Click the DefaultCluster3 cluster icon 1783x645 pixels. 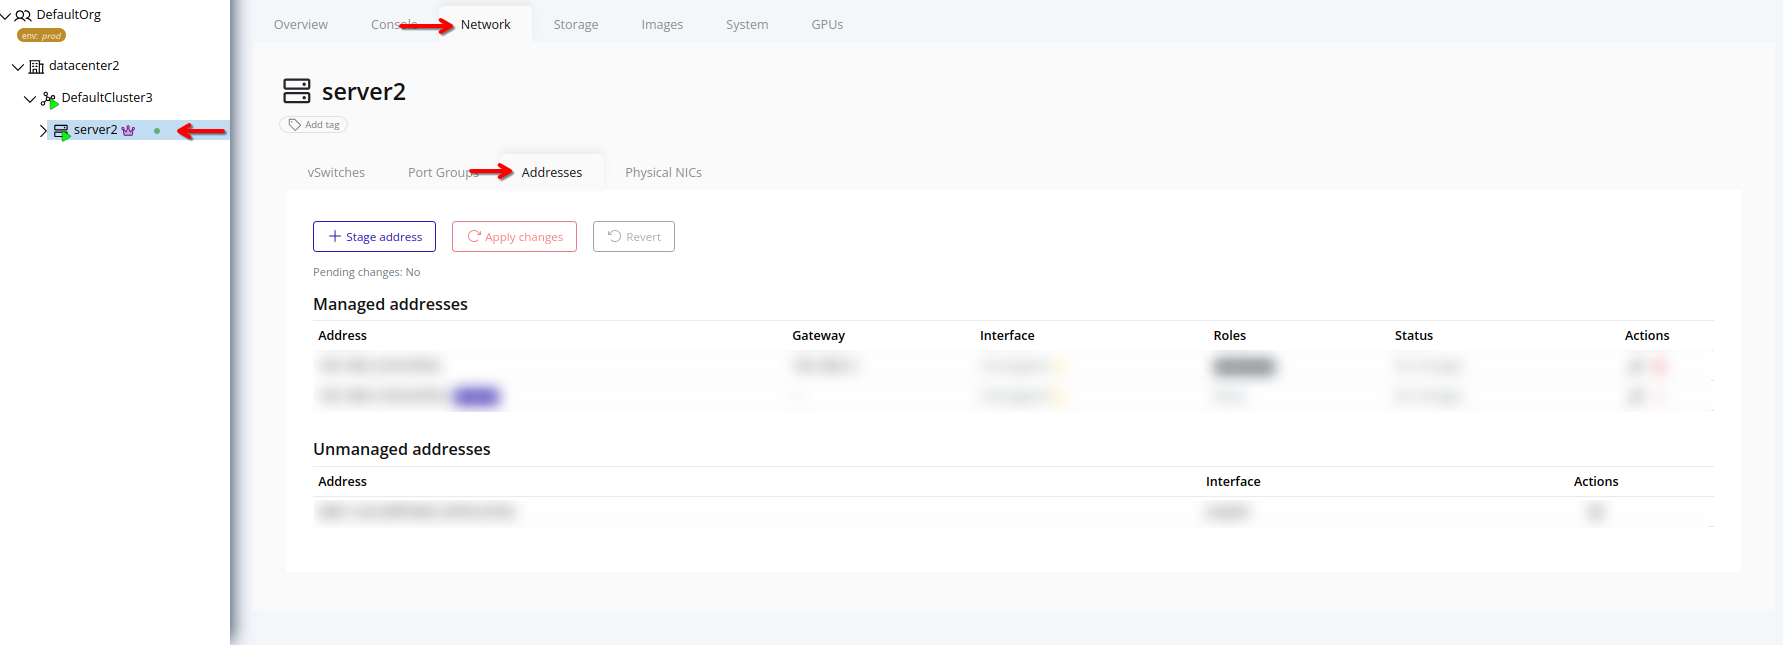(x=48, y=99)
